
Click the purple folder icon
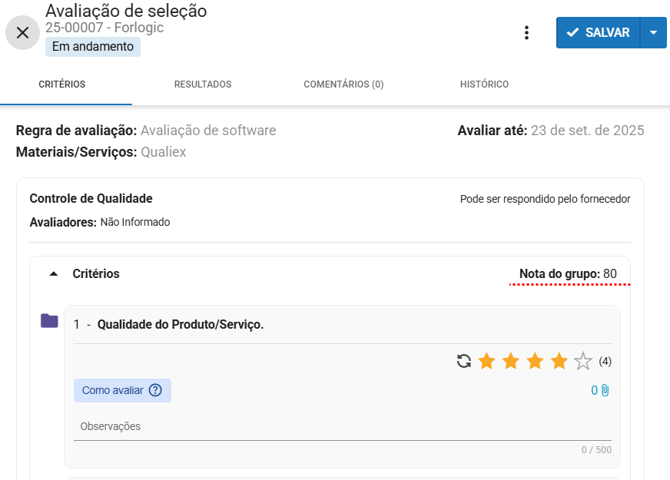coord(49,321)
